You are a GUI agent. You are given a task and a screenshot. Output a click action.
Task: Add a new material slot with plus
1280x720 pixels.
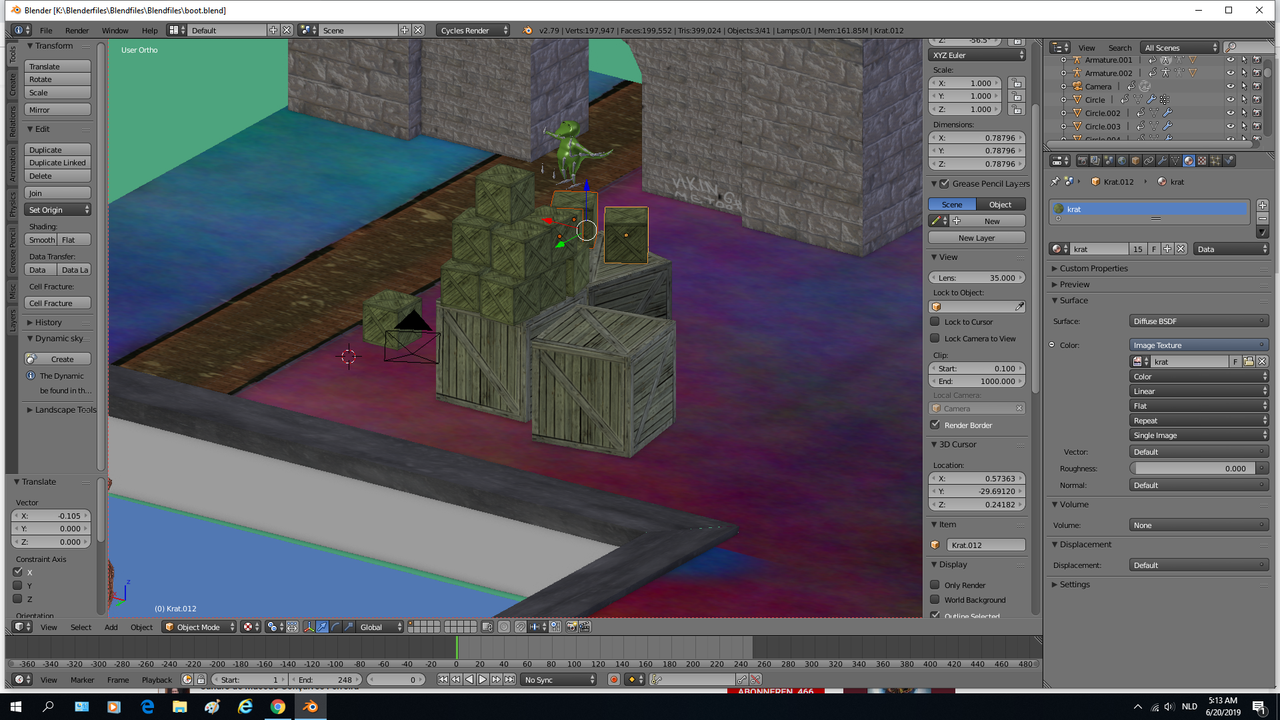(x=1262, y=205)
